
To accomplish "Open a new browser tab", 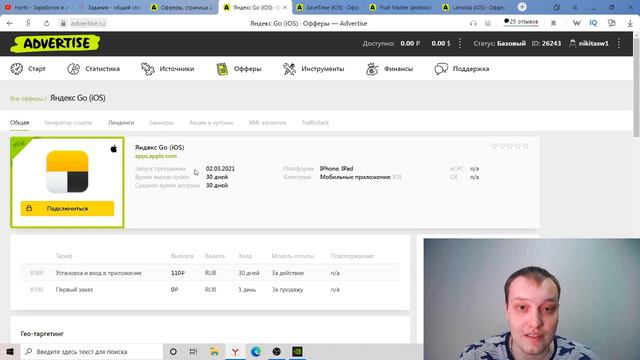I will pos(522,7).
